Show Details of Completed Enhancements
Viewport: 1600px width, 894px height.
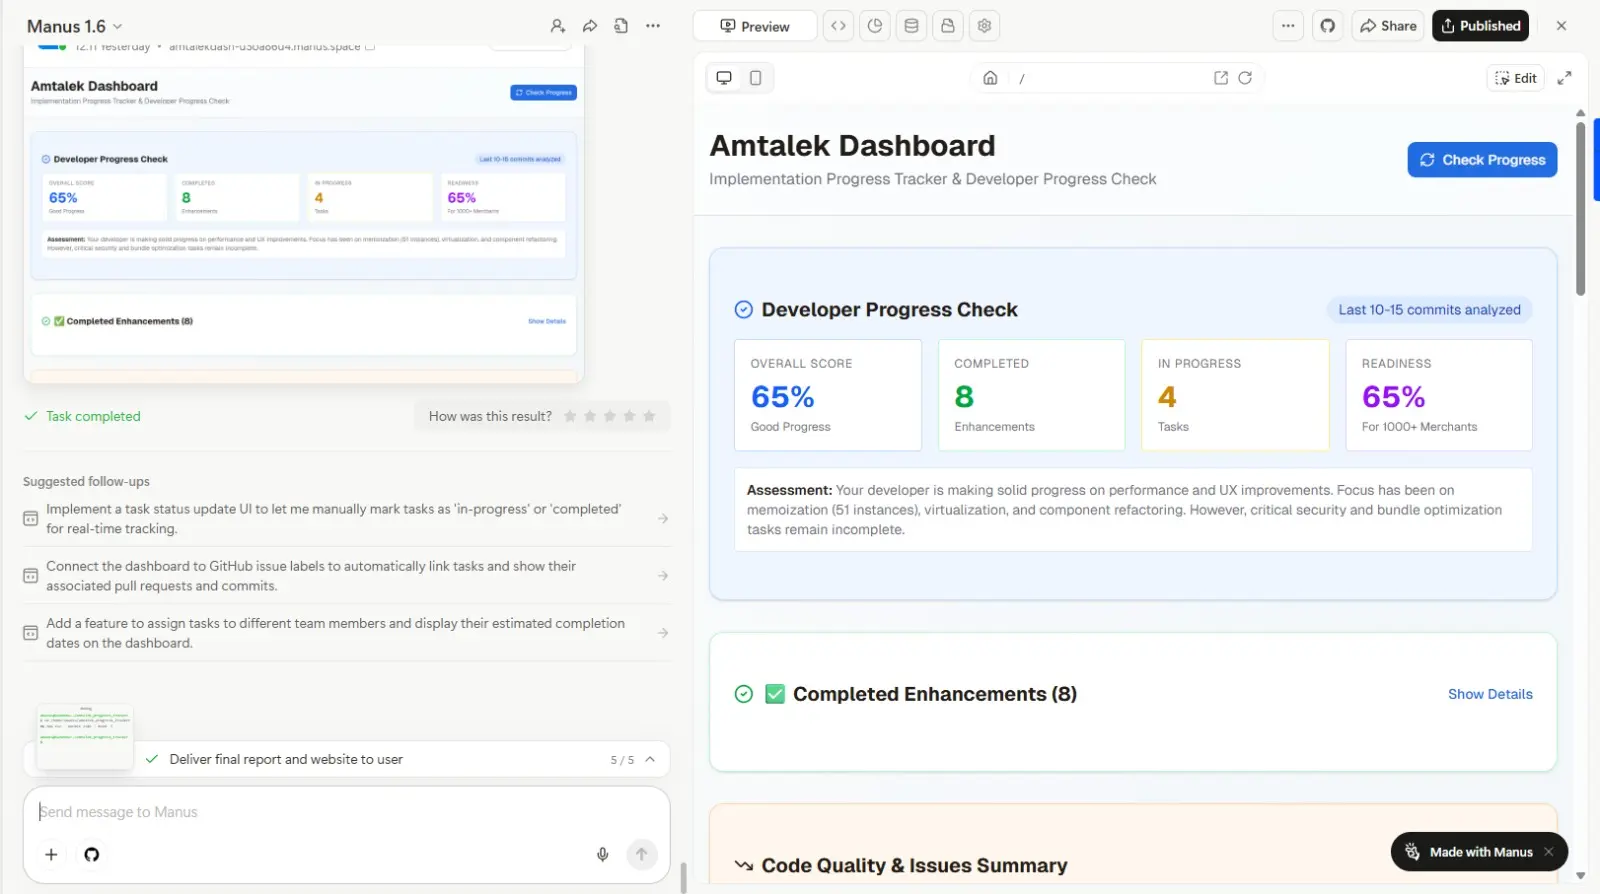tap(1489, 694)
